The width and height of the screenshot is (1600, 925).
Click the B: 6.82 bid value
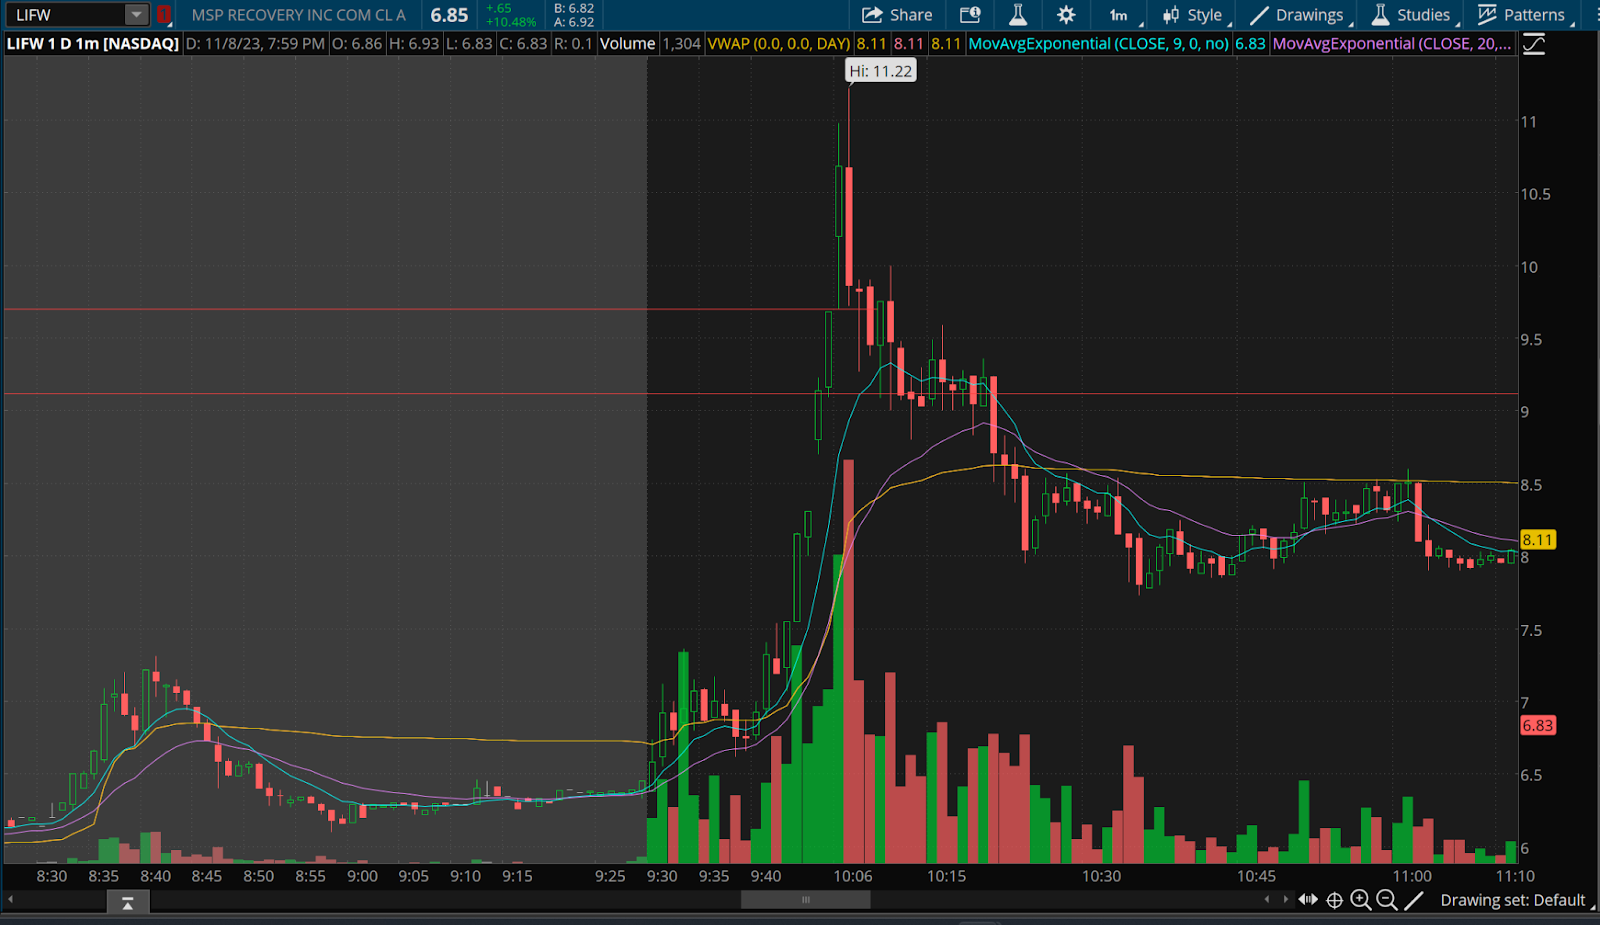pos(574,8)
